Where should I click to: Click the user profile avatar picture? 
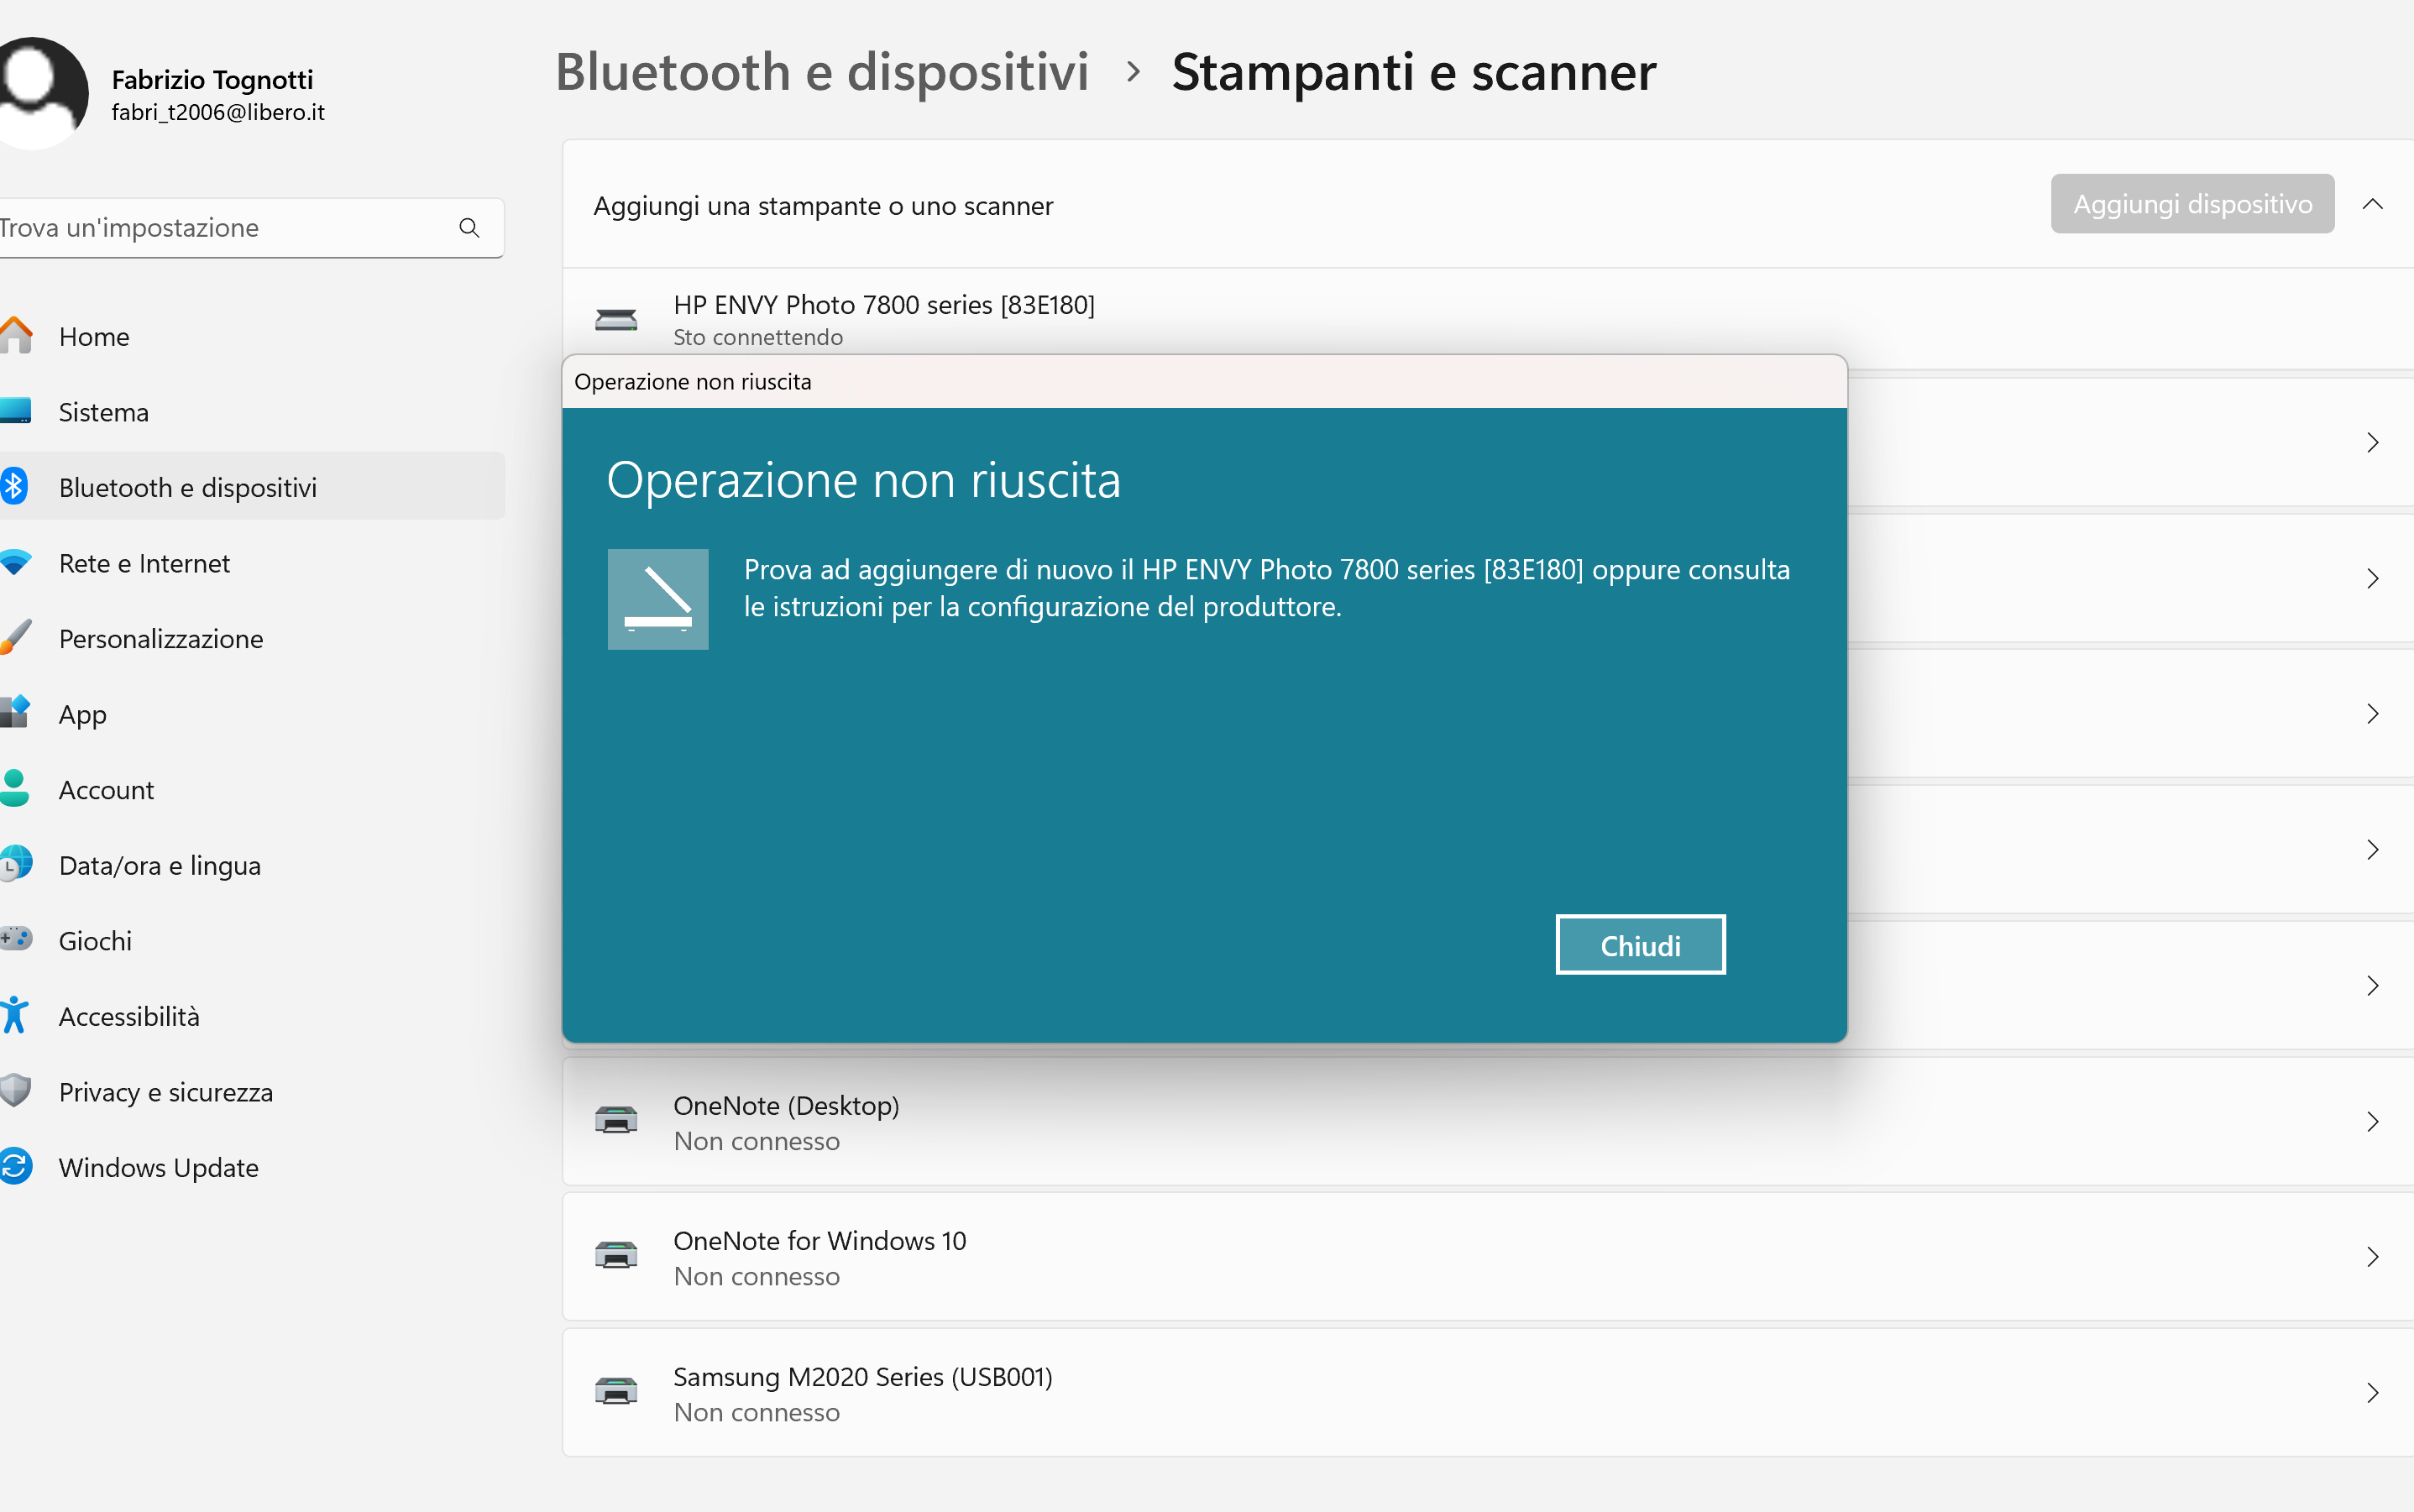(38, 92)
